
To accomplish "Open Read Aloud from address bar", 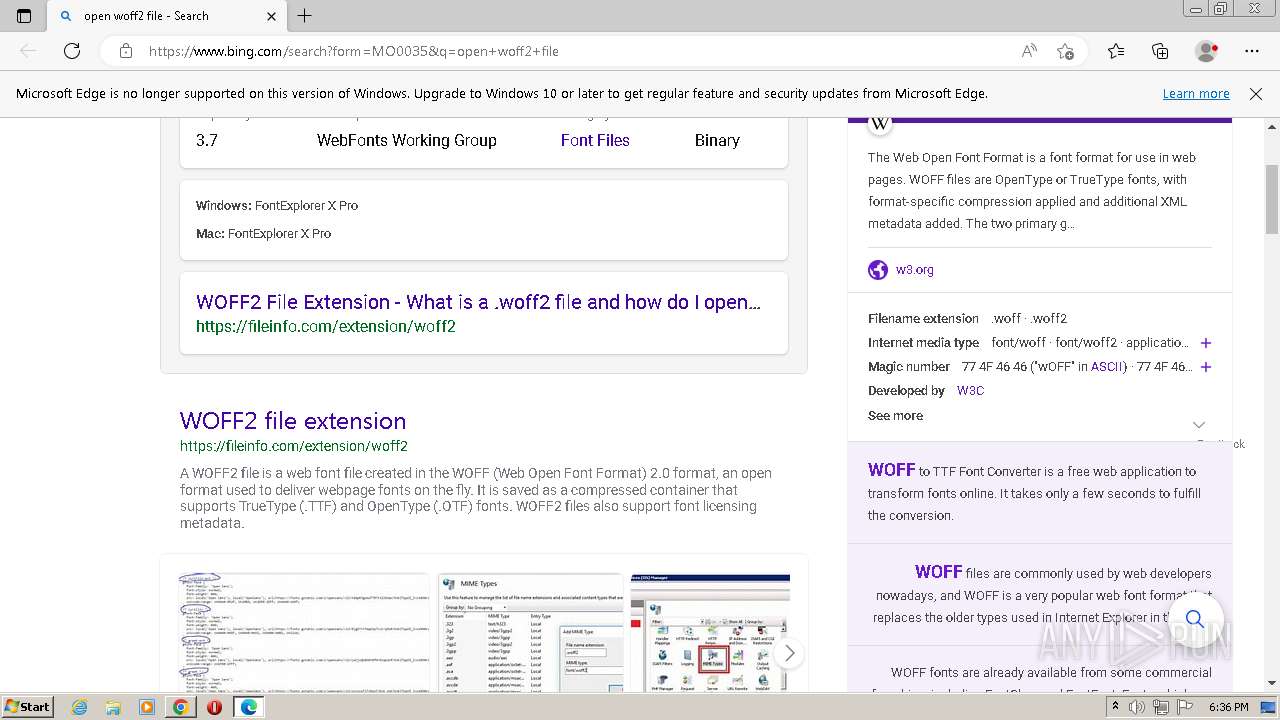I will pyautogui.click(x=1029, y=51).
